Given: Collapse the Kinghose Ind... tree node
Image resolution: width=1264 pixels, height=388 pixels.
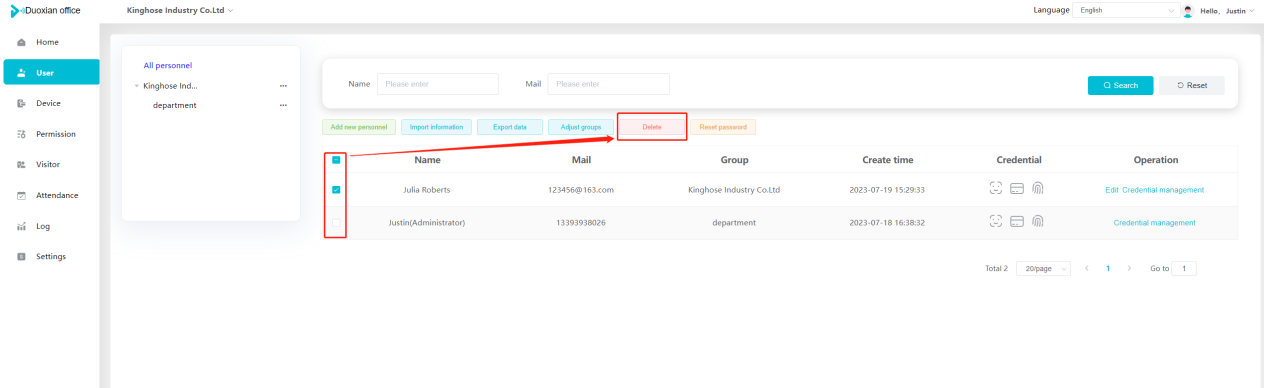Looking at the screenshot, I should 137,86.
